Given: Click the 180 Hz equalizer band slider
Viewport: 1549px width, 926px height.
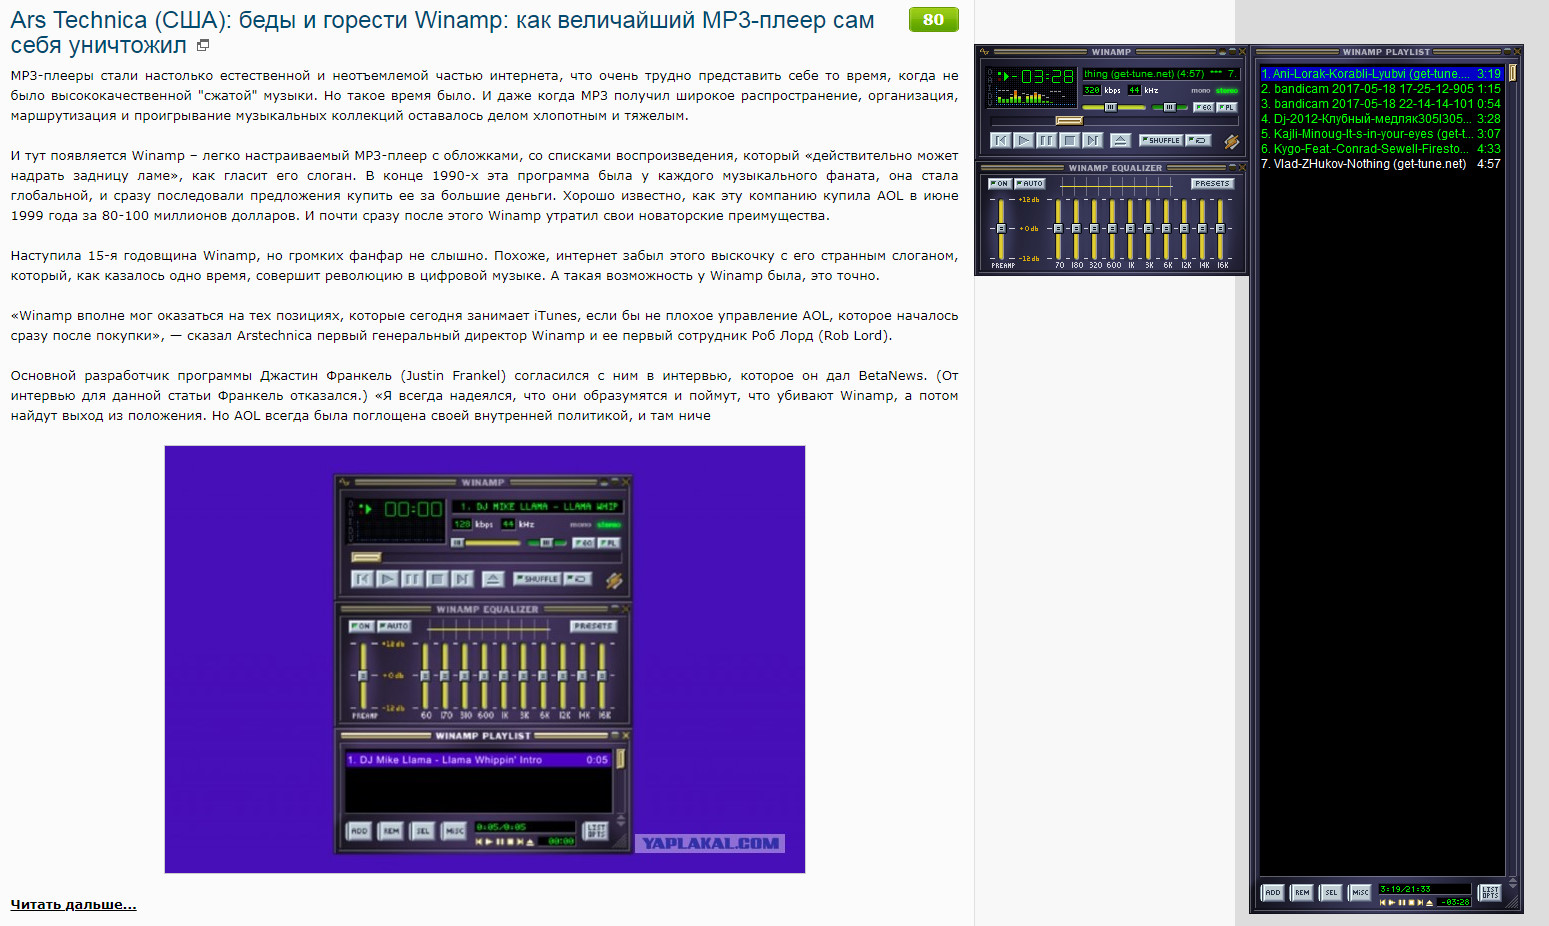Looking at the screenshot, I should coord(1076,229).
